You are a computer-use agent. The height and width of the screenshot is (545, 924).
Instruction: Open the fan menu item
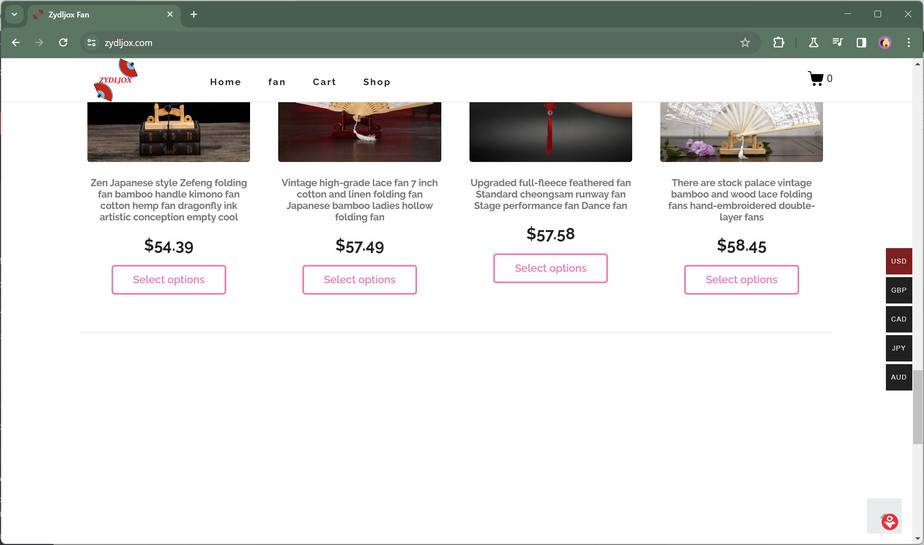(276, 82)
